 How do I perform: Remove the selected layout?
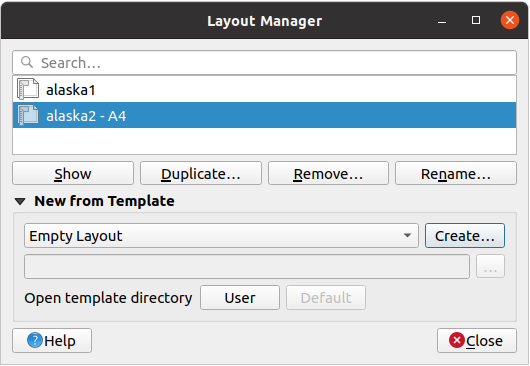328,173
